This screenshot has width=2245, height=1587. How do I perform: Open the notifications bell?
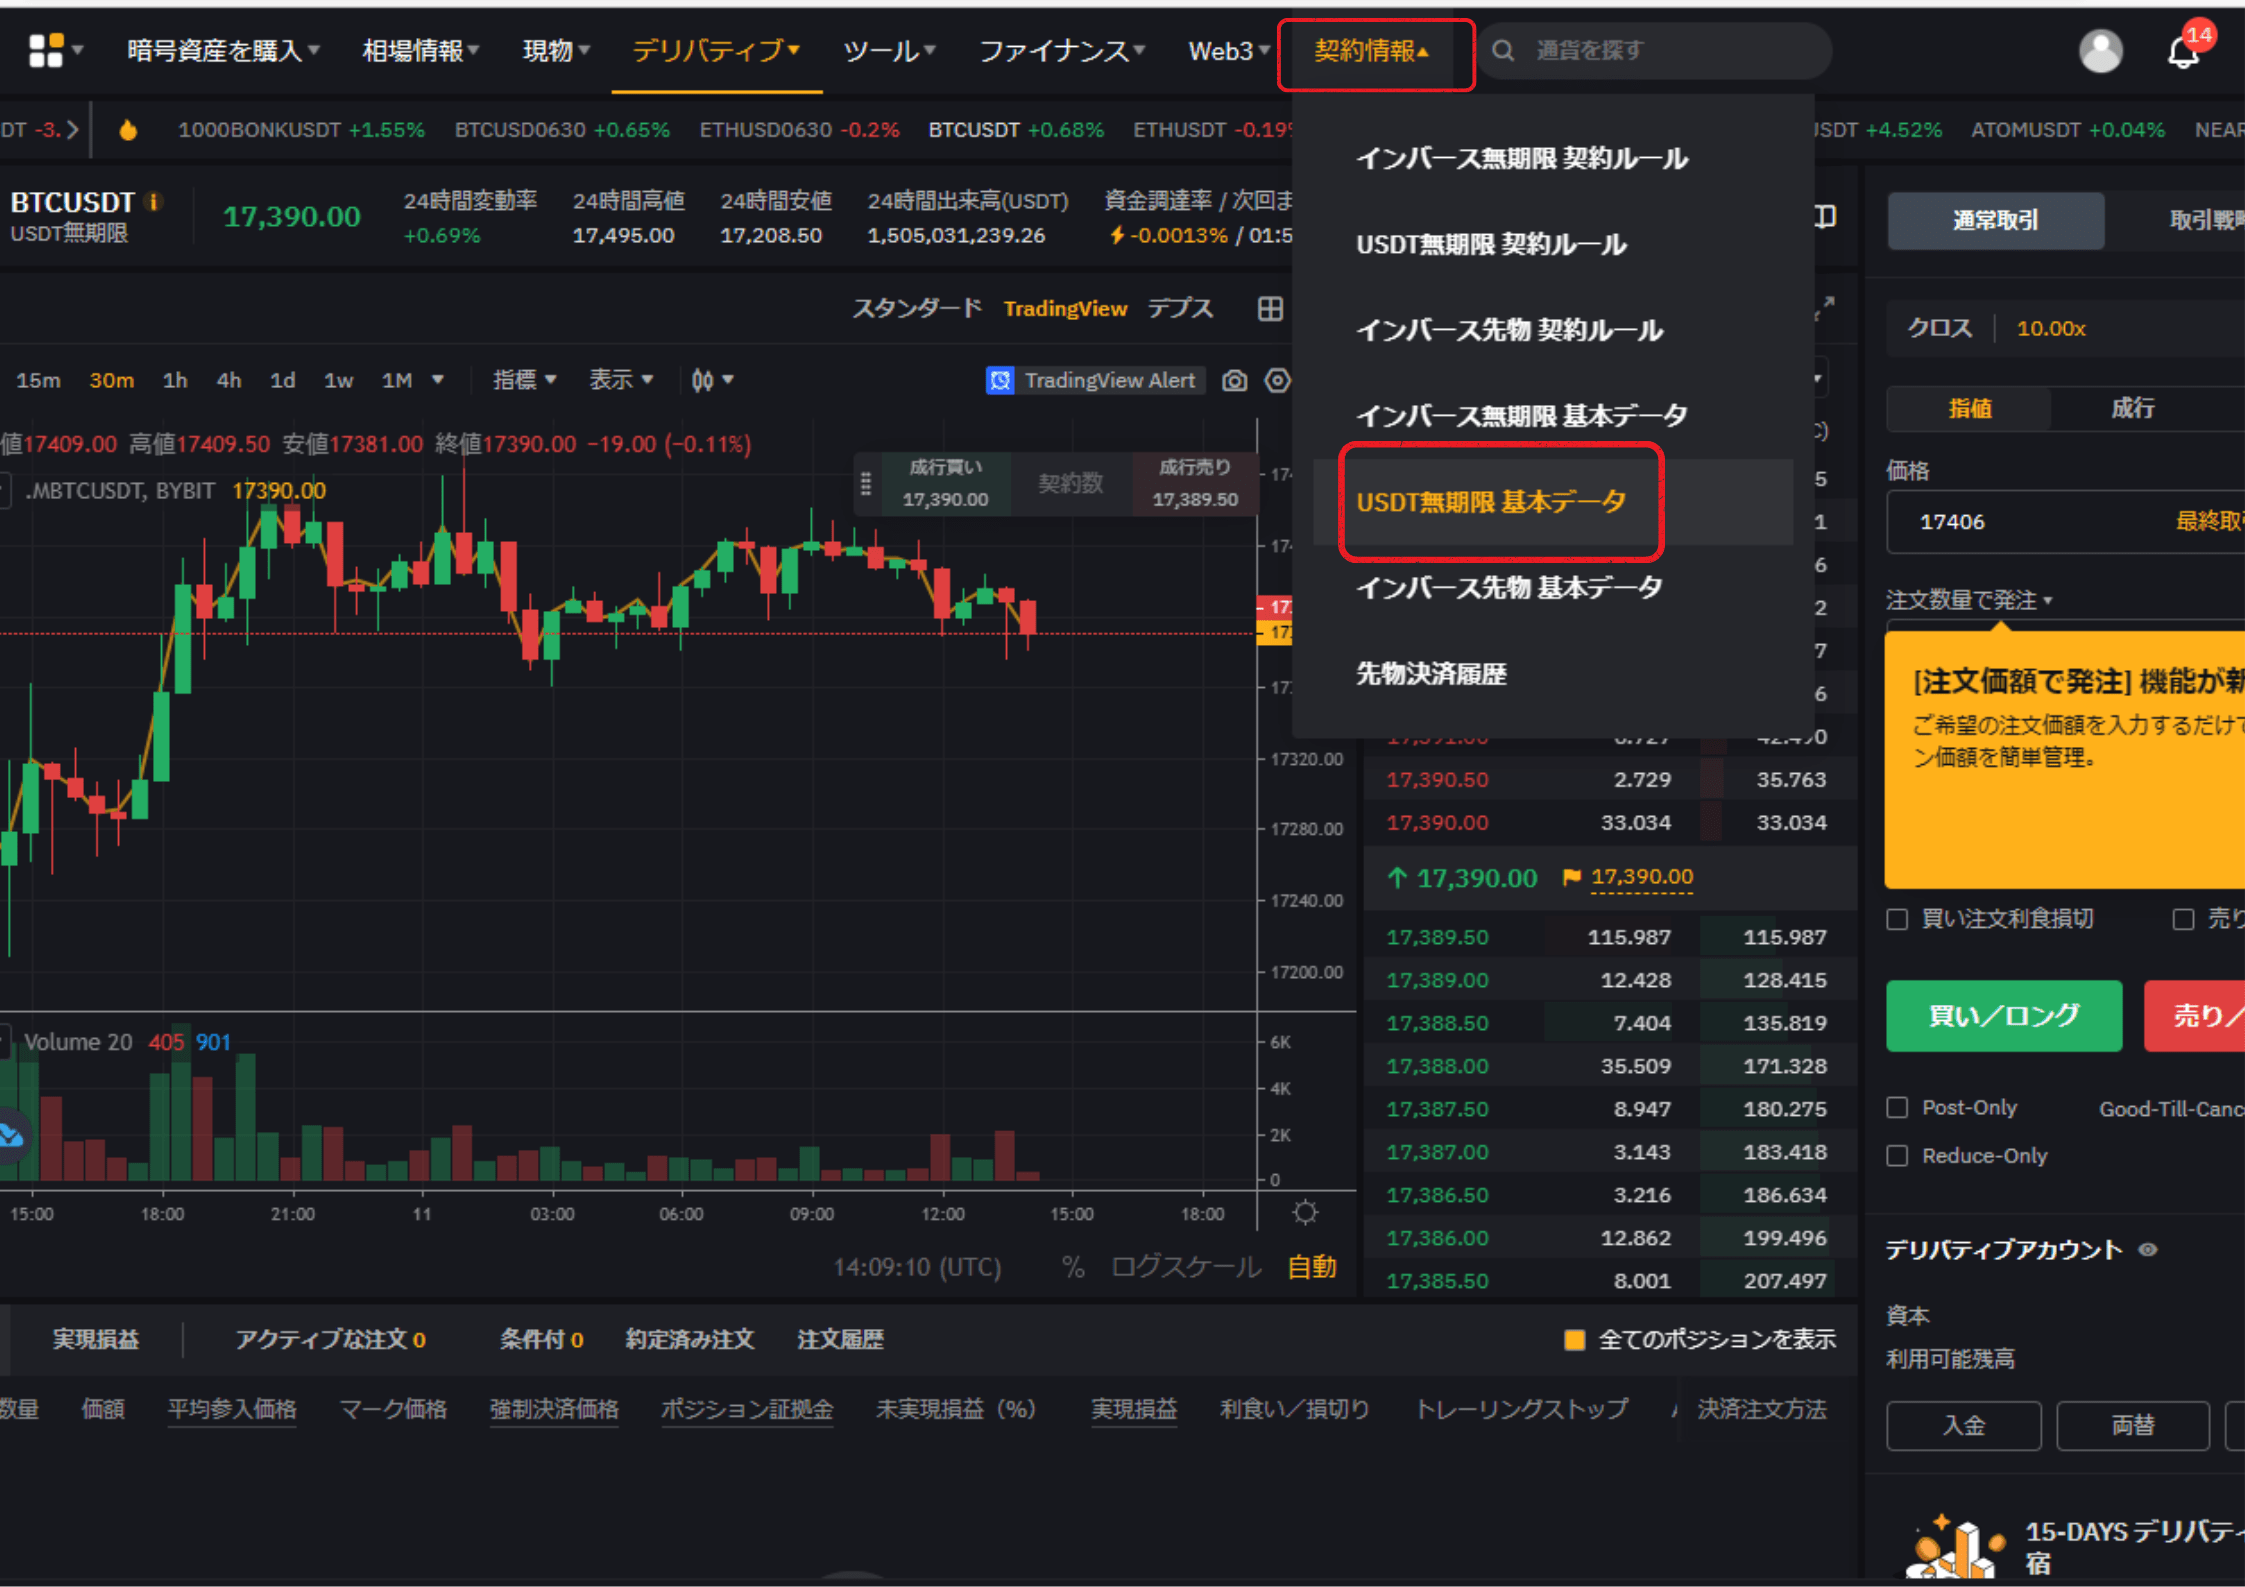point(2183,50)
